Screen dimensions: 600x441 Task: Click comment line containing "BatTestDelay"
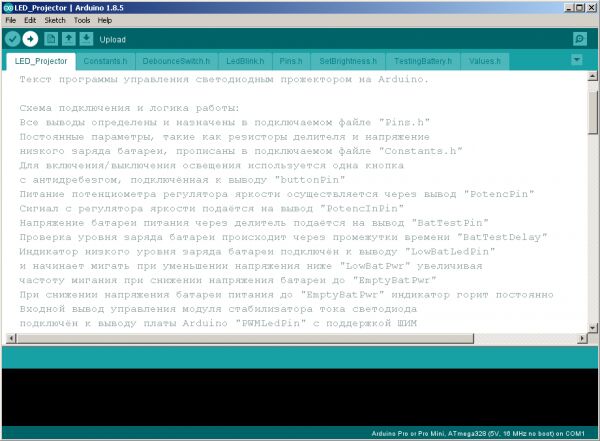pos(283,237)
